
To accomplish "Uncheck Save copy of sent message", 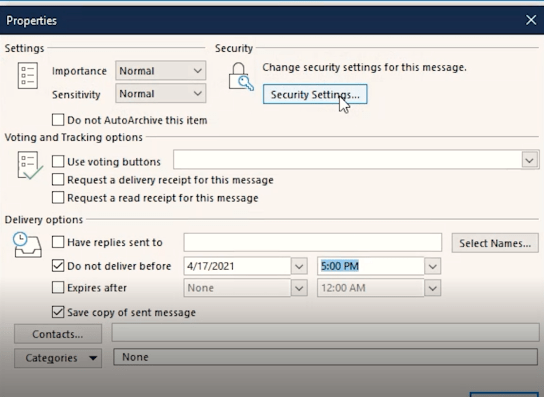I will 58,312.
